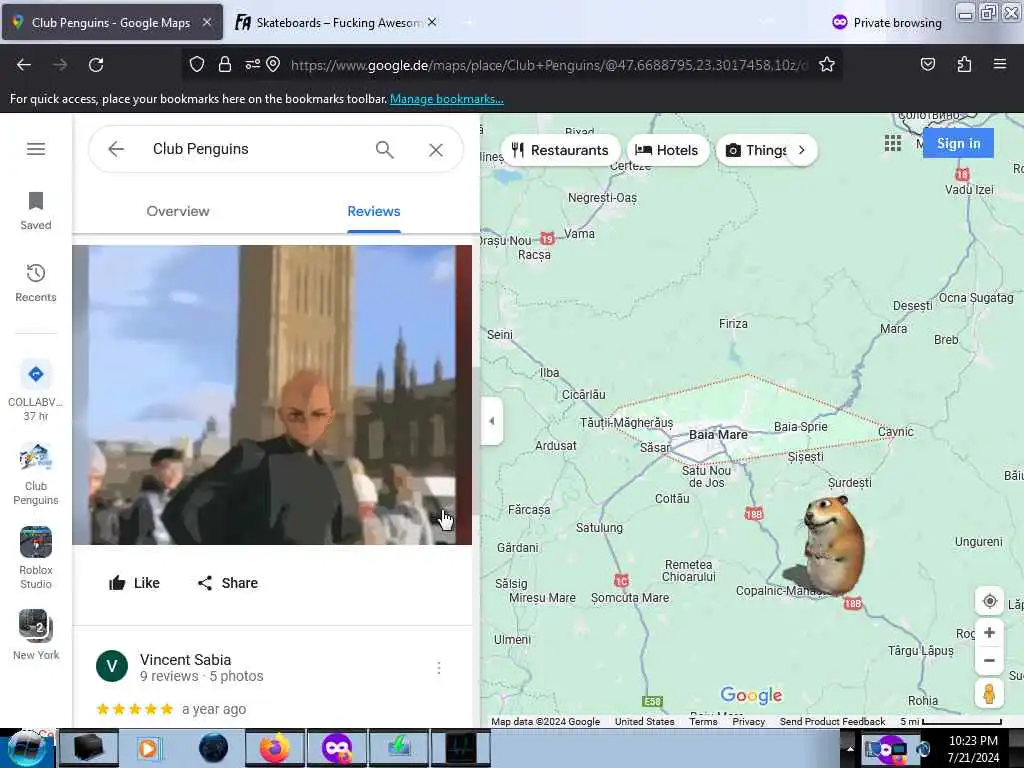Show your location on the map

pos(989,601)
